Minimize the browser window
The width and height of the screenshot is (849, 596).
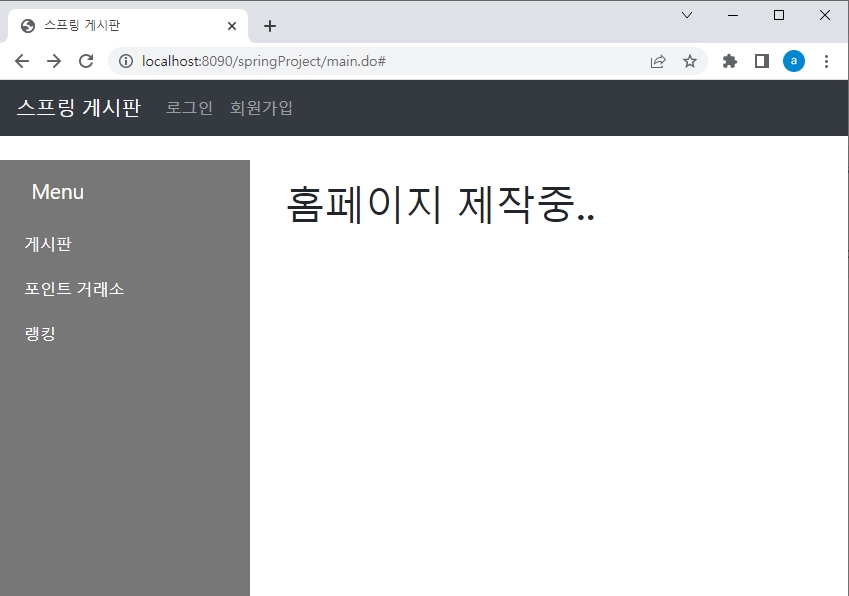click(733, 15)
